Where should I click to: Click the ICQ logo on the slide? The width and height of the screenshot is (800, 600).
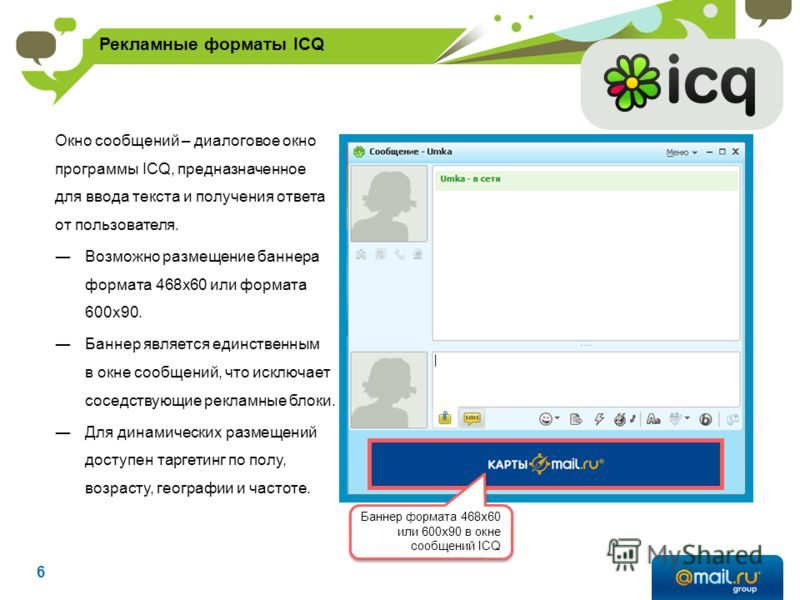681,83
